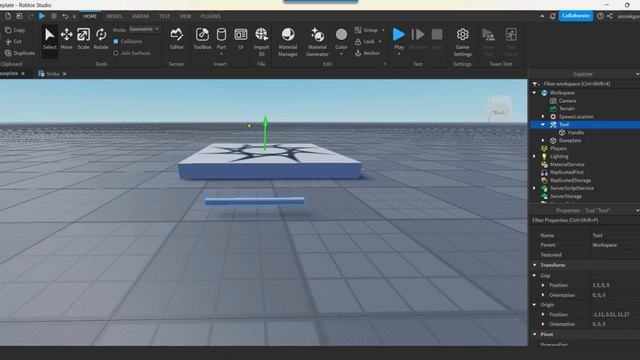
Task: Click the Filter Properties search field
Action: [584, 220]
